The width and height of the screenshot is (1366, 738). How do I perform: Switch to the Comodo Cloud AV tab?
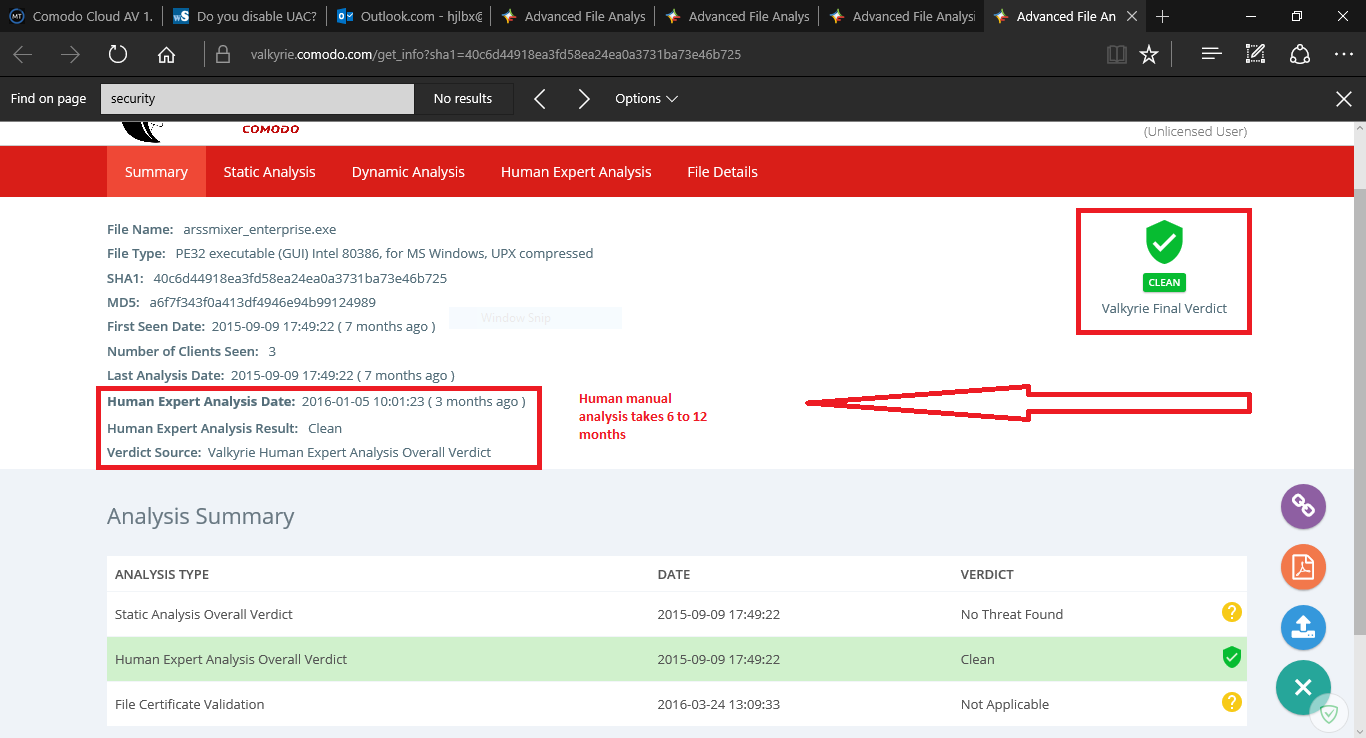[82, 16]
